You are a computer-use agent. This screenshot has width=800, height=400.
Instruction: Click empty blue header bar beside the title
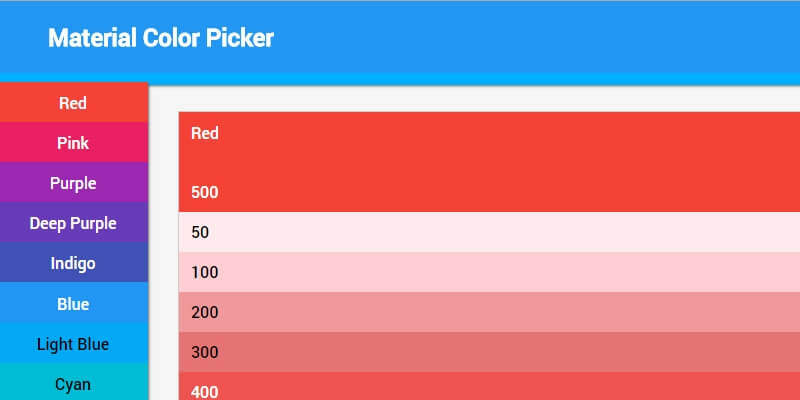[x=550, y=38]
